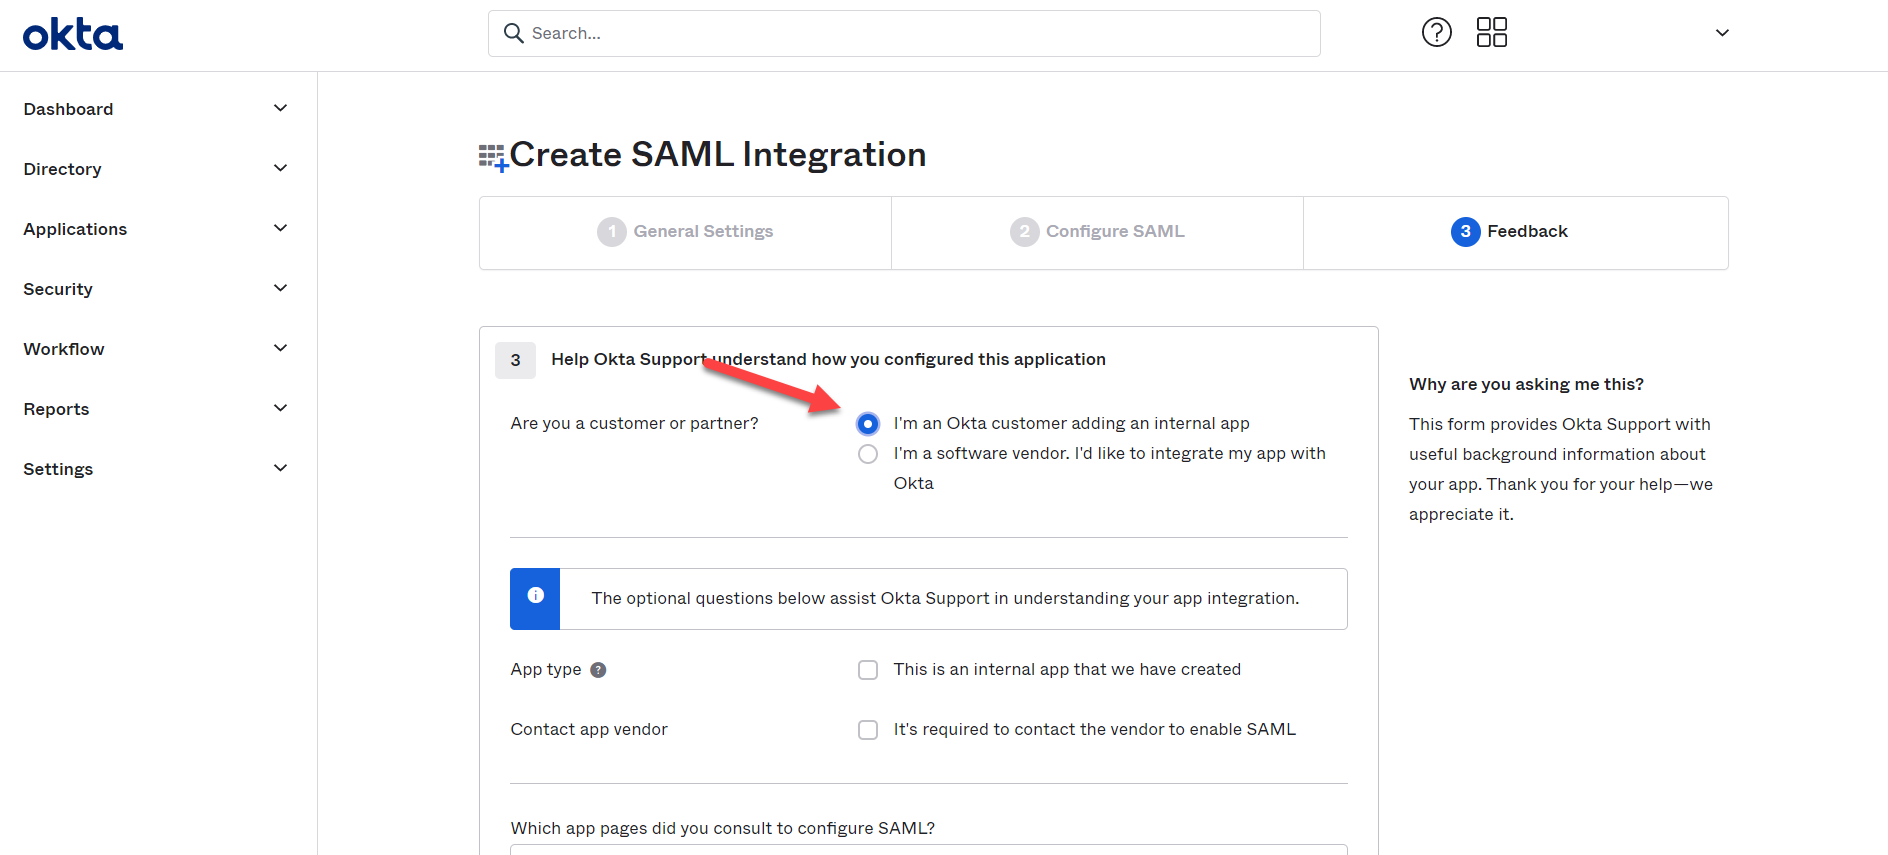The width and height of the screenshot is (1888, 855).
Task: Click the step 3 Feedback circle icon
Action: (x=1465, y=232)
